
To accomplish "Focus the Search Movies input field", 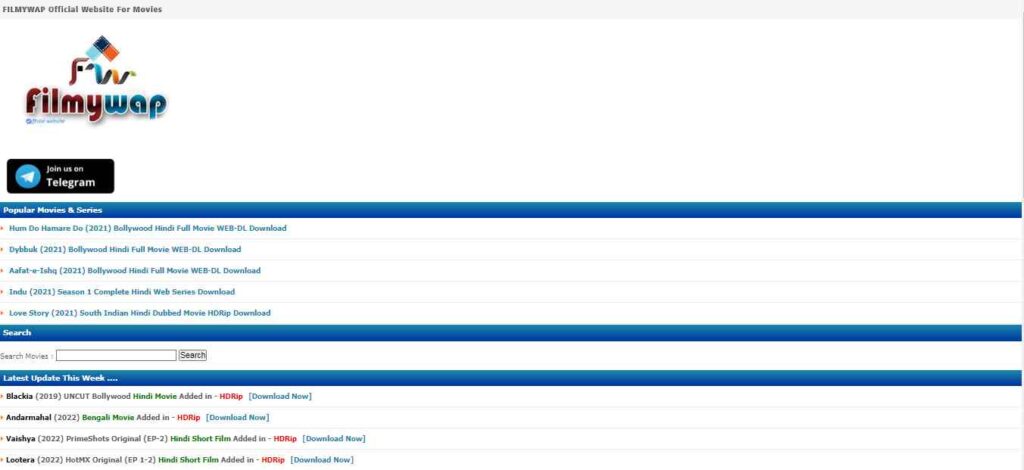I will 116,355.
